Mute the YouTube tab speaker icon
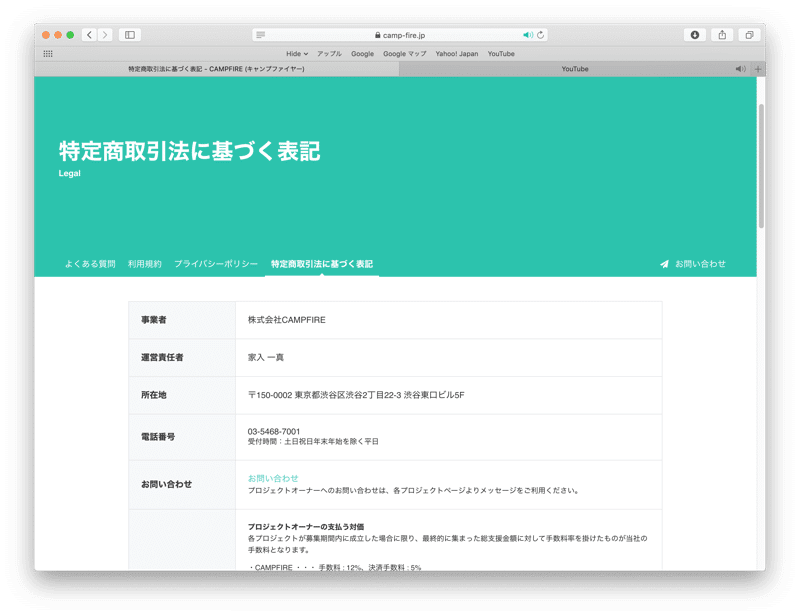This screenshot has height=616, width=800. (x=740, y=69)
